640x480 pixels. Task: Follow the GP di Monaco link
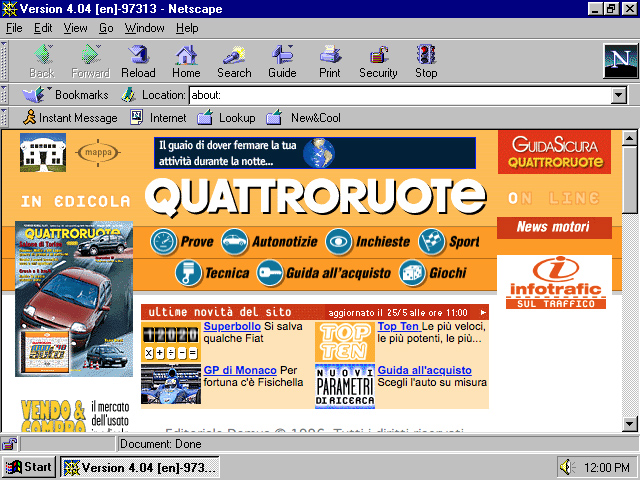tap(240, 370)
